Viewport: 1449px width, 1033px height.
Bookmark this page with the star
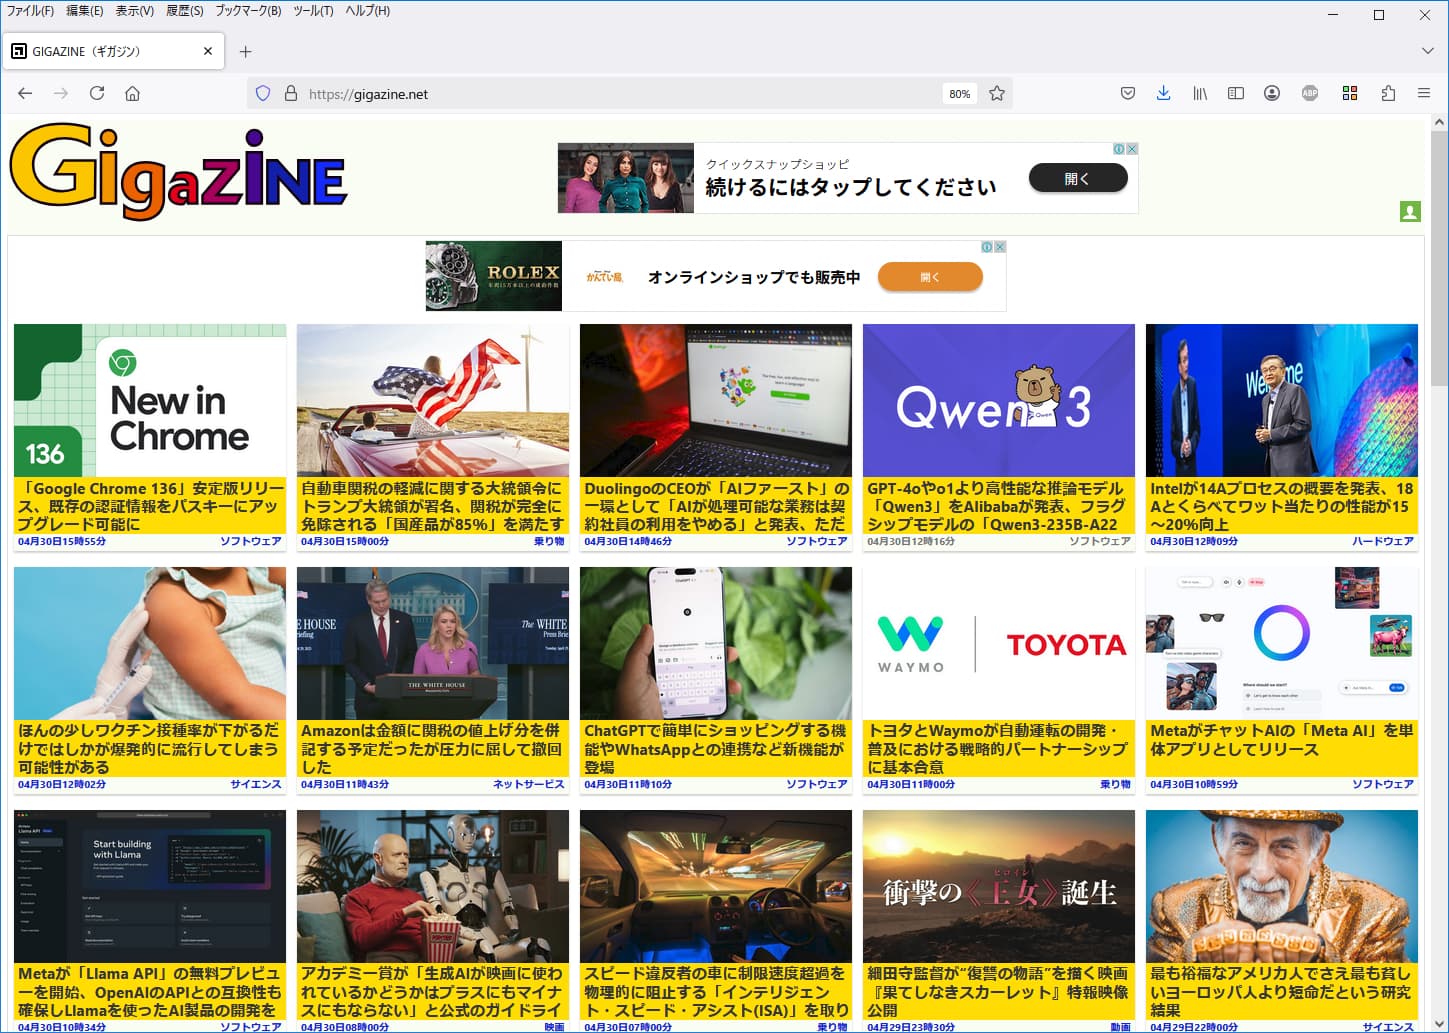tap(997, 93)
